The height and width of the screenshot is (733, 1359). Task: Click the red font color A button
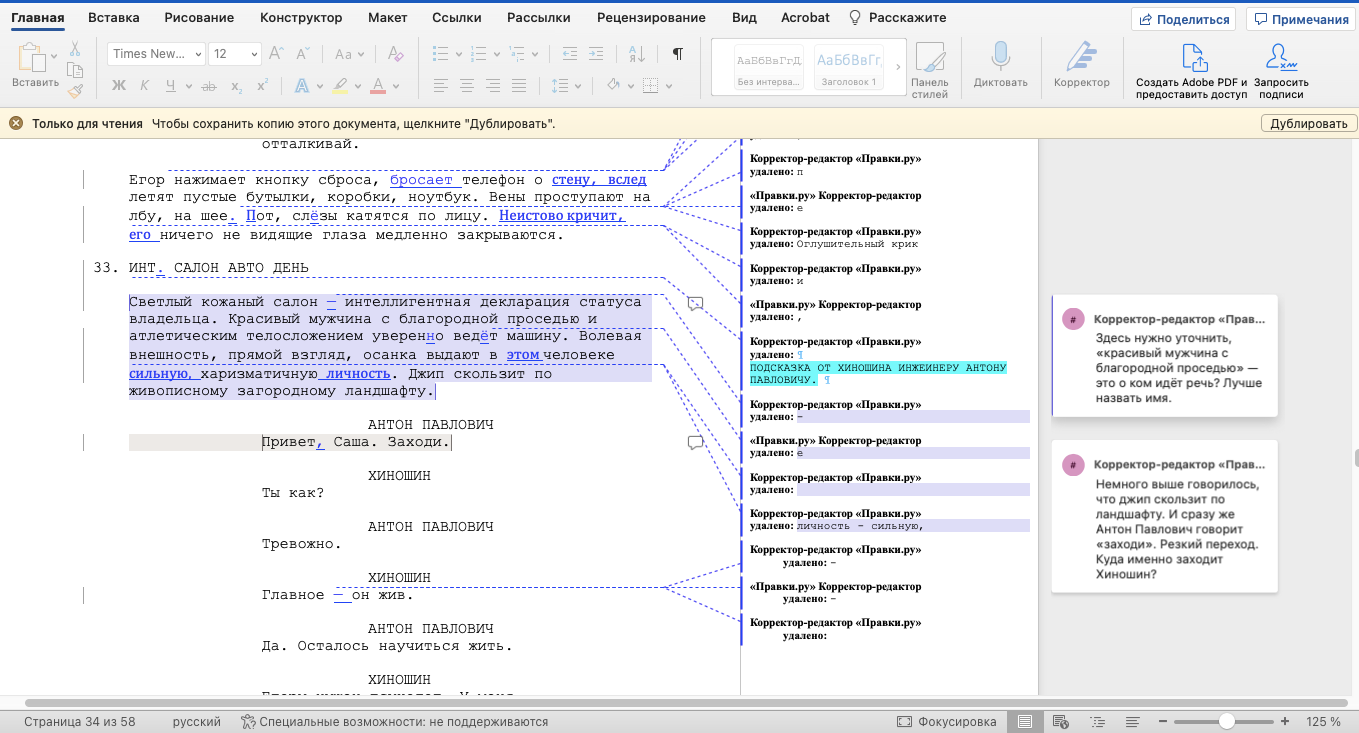click(378, 86)
